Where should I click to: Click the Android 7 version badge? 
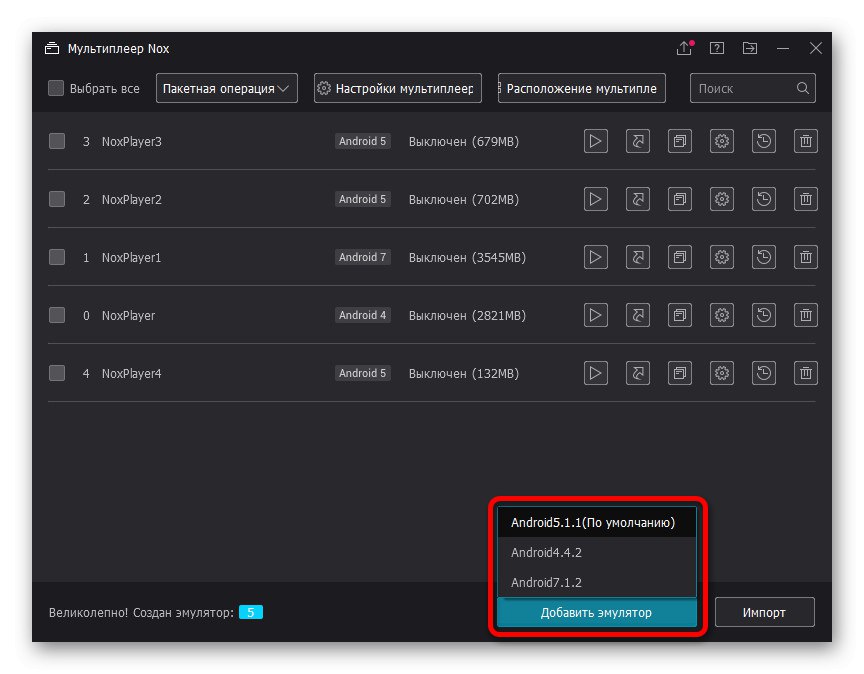coord(363,257)
